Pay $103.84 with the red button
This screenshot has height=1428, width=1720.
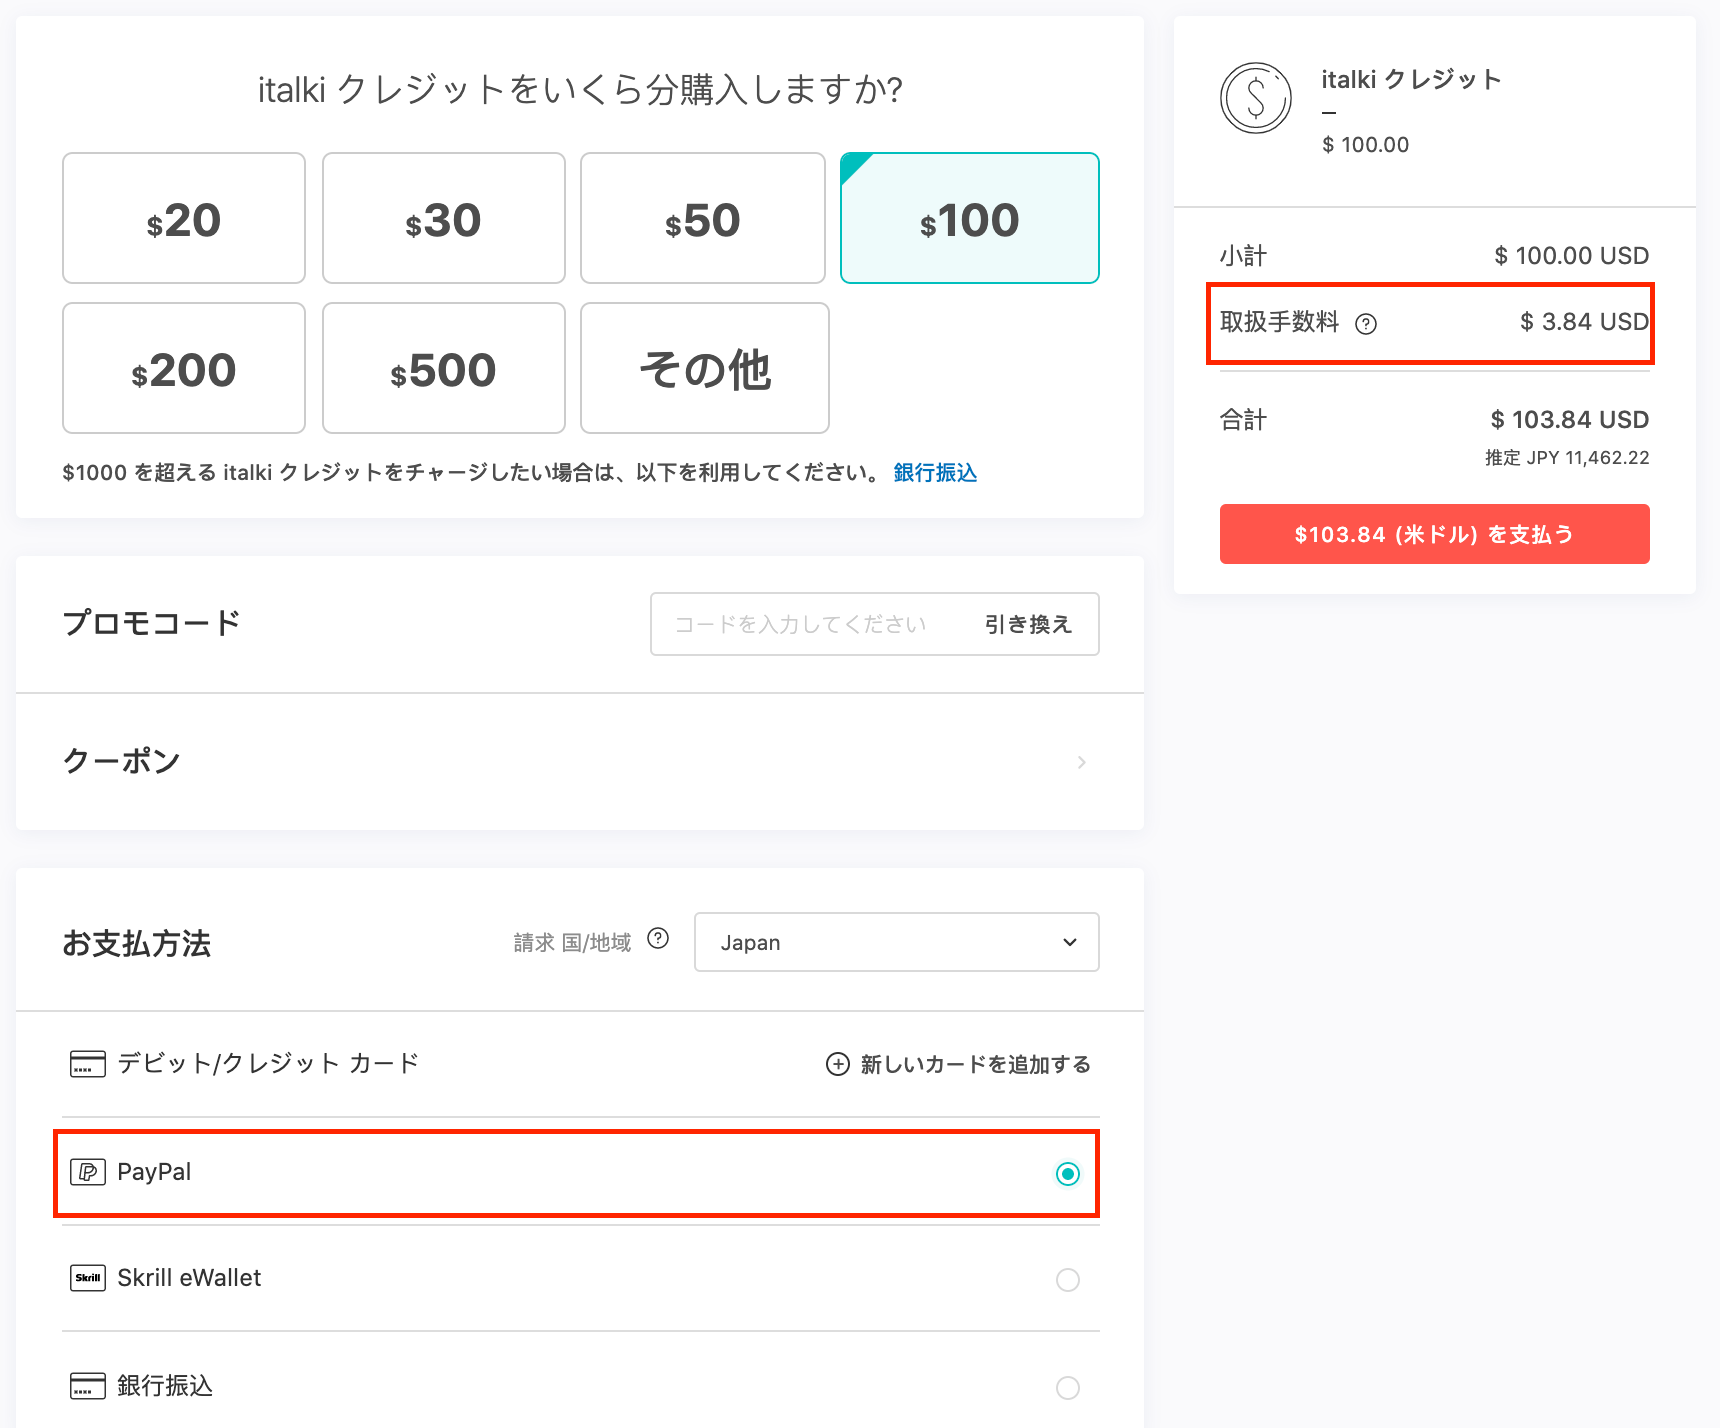1435,534
